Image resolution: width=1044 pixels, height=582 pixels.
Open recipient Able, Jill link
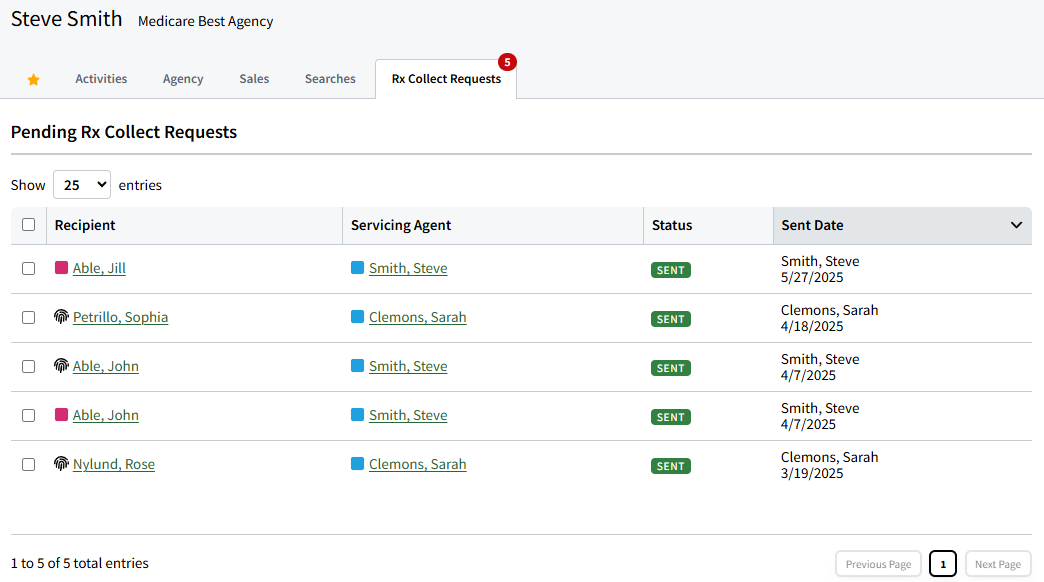coord(99,268)
